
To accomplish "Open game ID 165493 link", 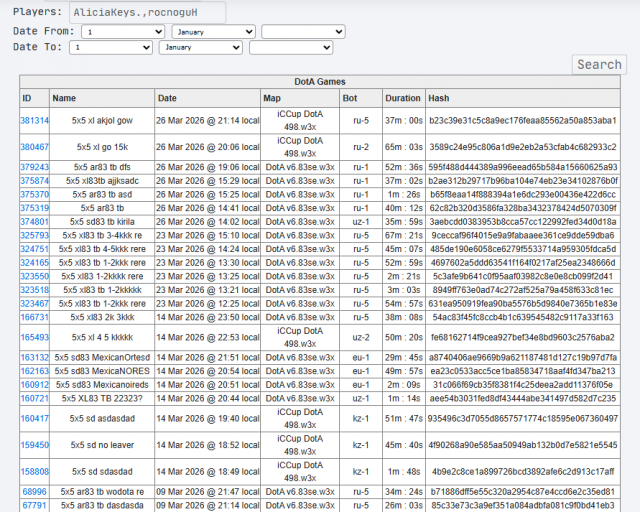I will (x=35, y=337).
